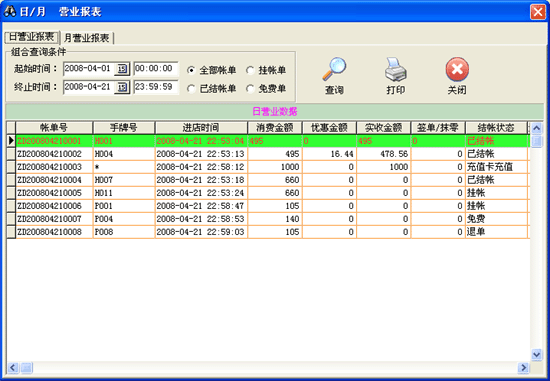Select row ZD200804210003 in the table
Screen dimensions: 550x381
coord(268,167)
